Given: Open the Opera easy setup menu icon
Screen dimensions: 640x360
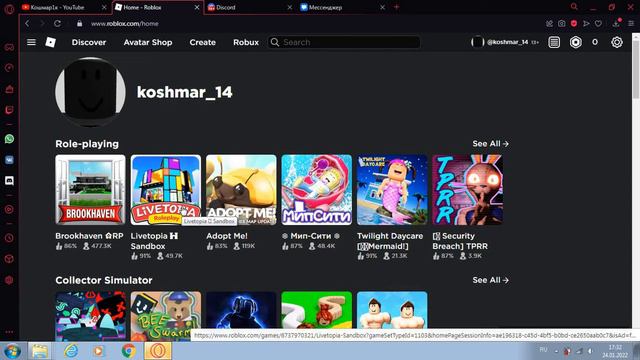Looking at the screenshot, I should [631, 24].
